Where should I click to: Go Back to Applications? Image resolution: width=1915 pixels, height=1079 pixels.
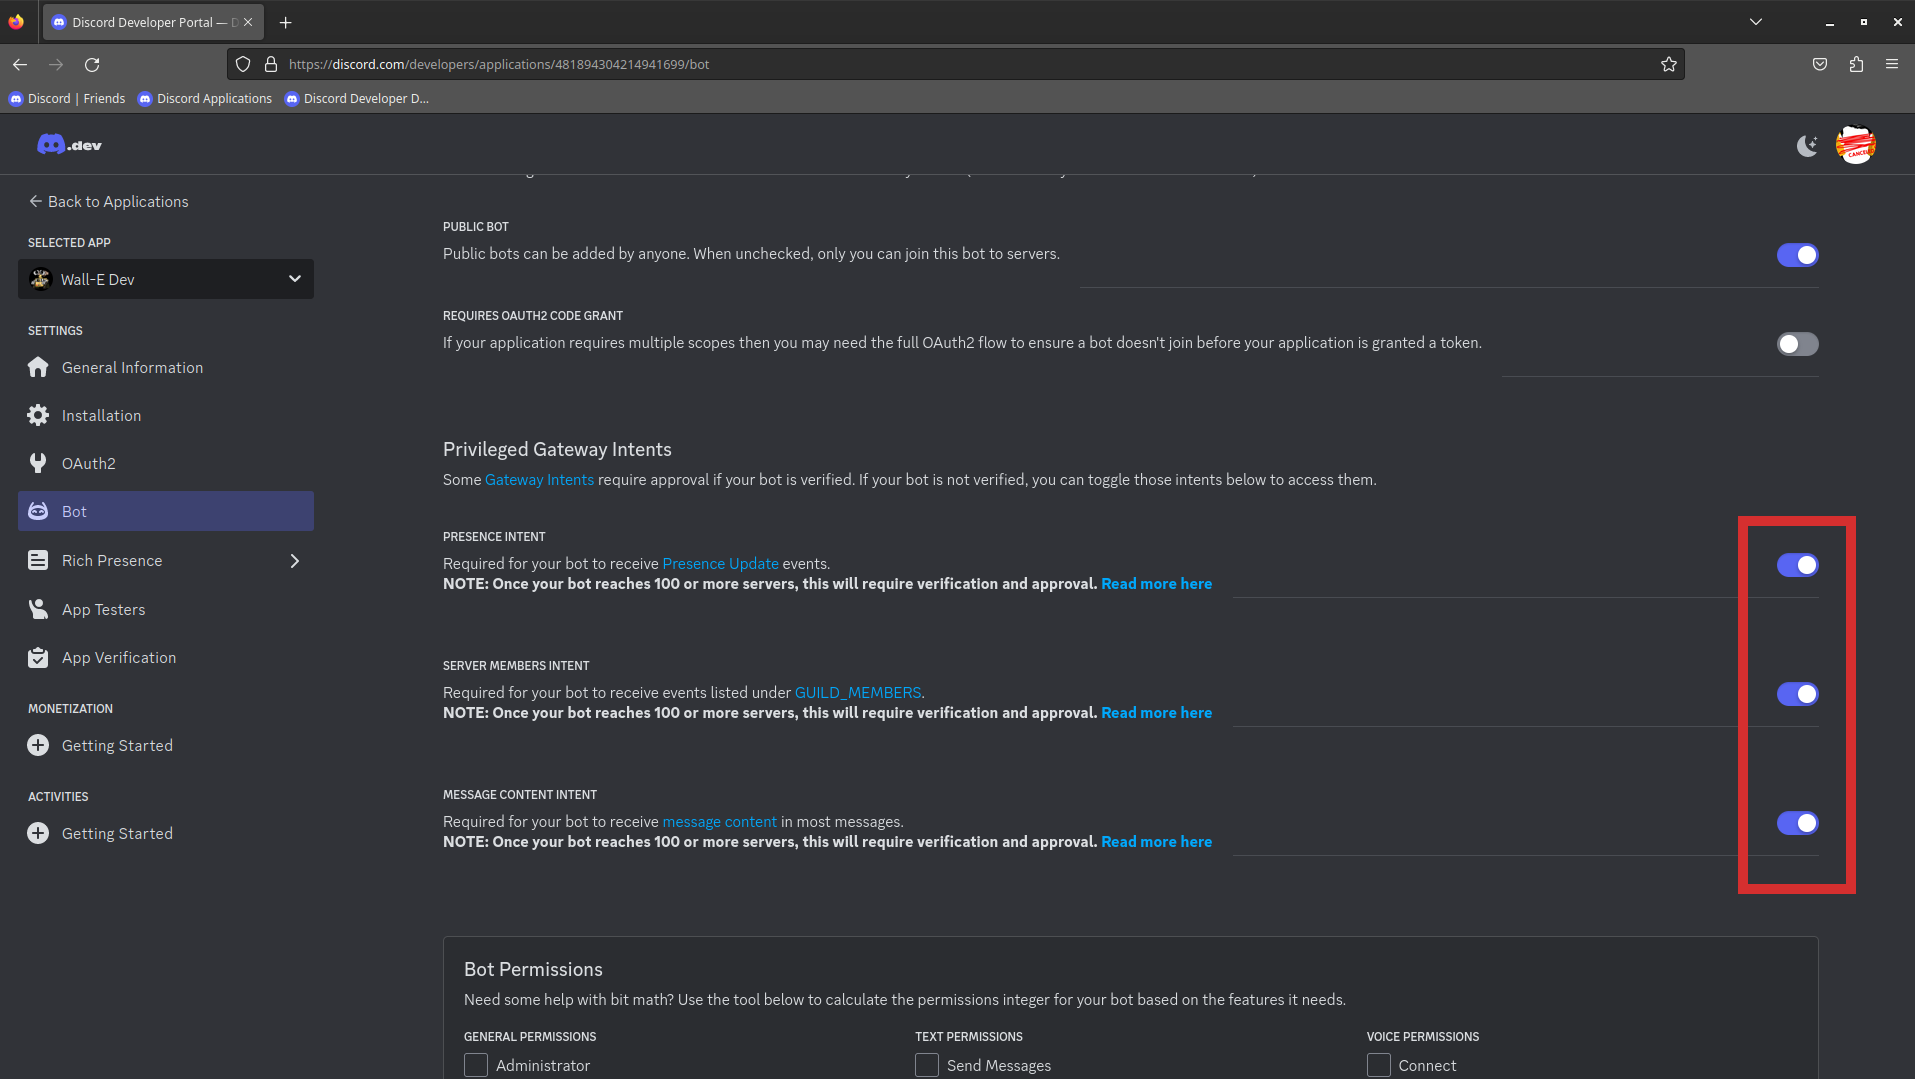[x=108, y=201]
